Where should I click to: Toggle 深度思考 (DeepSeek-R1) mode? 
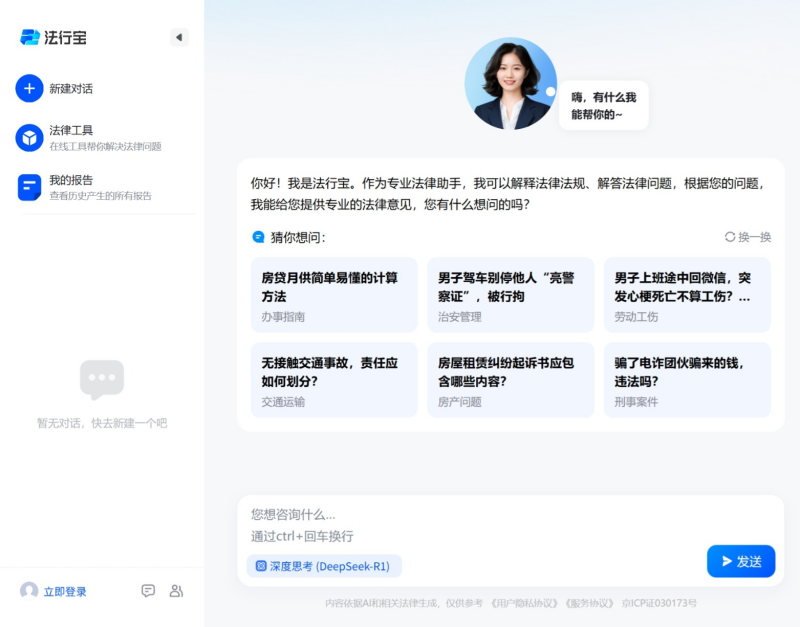click(x=324, y=566)
